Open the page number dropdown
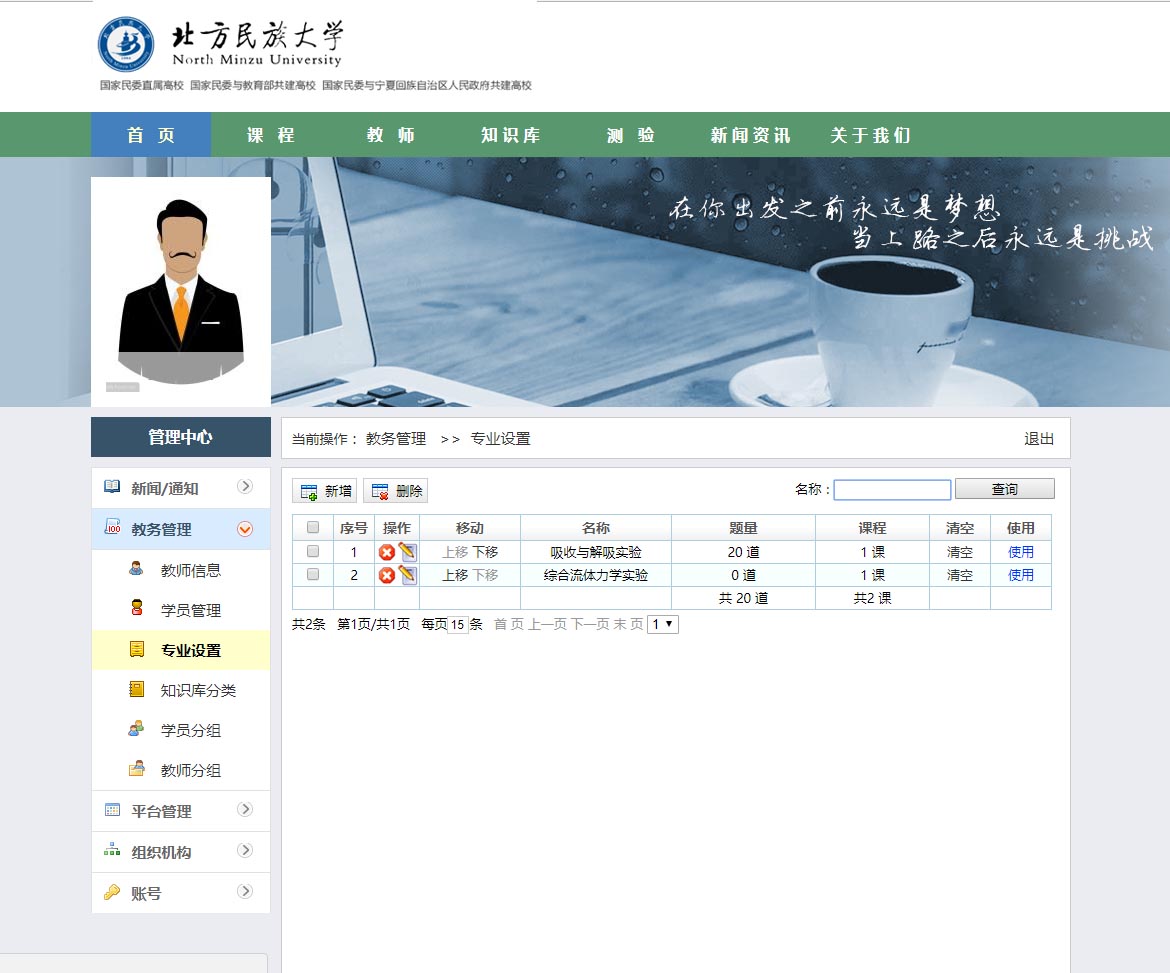This screenshot has height=973, width=1170. [663, 624]
